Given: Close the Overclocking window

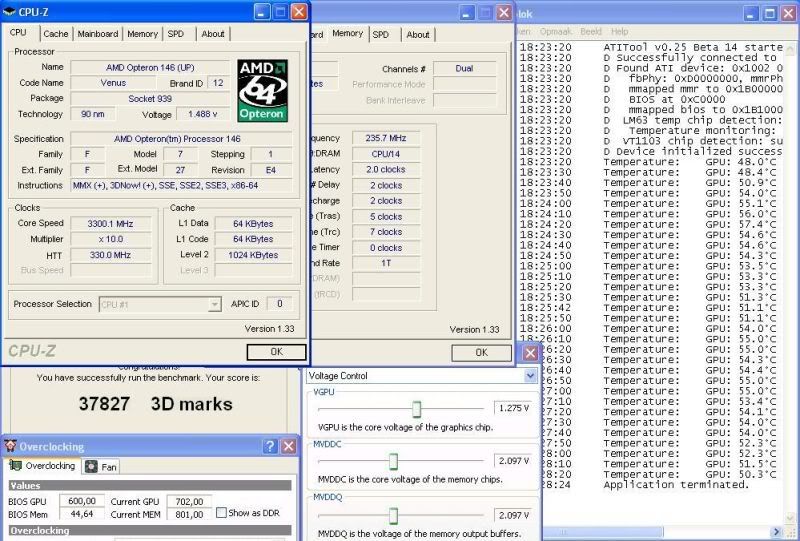Looking at the screenshot, I should 288,447.
